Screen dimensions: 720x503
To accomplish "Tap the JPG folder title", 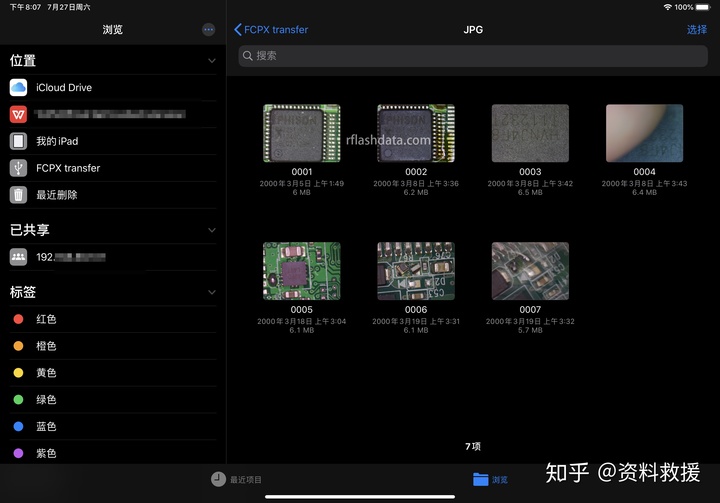I will point(473,30).
